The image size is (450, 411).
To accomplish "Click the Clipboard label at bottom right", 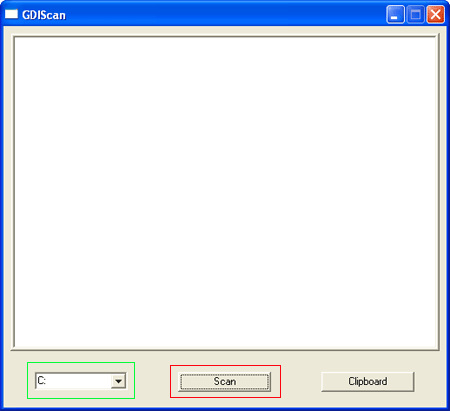I will (x=368, y=381).
